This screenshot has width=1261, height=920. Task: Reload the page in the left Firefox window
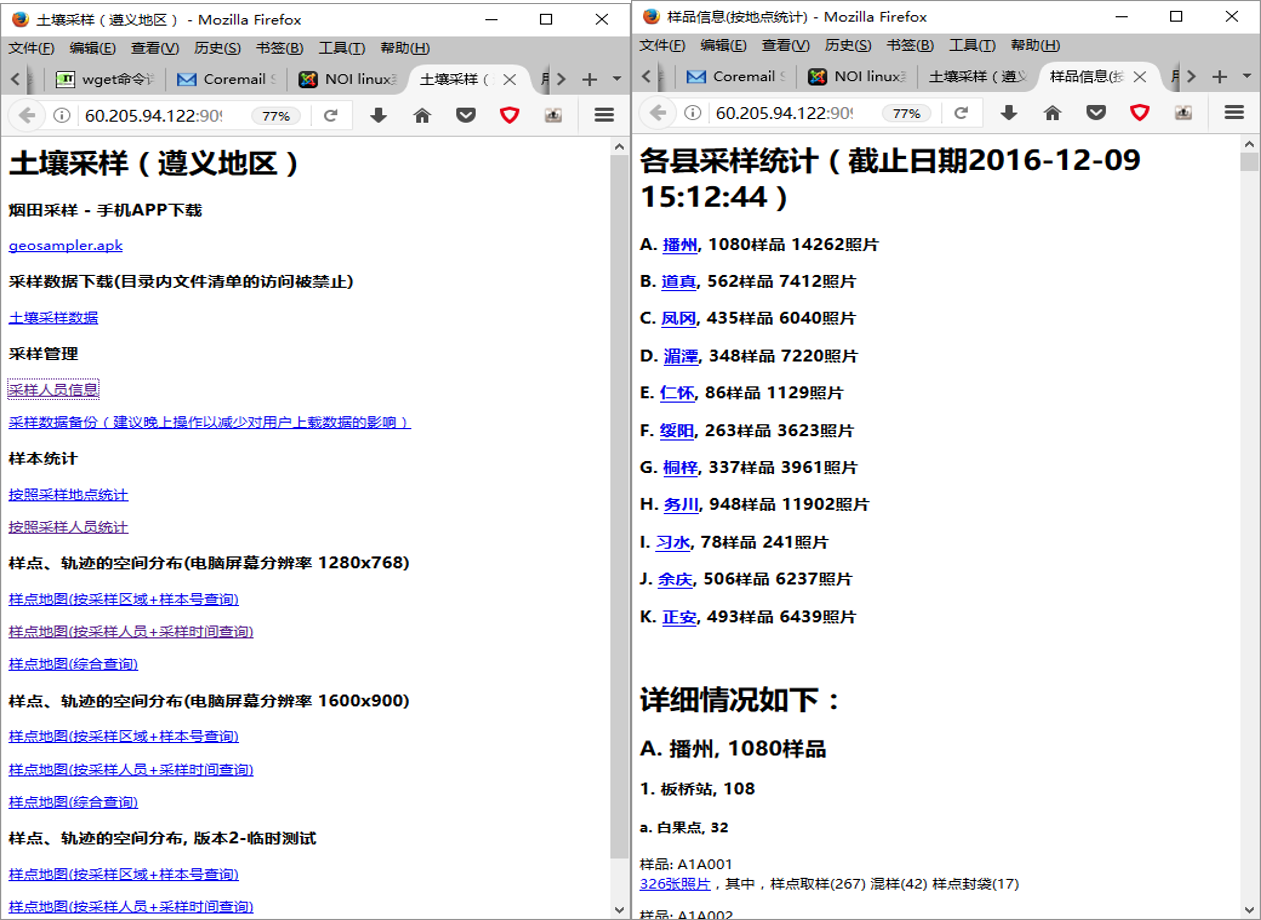330,116
